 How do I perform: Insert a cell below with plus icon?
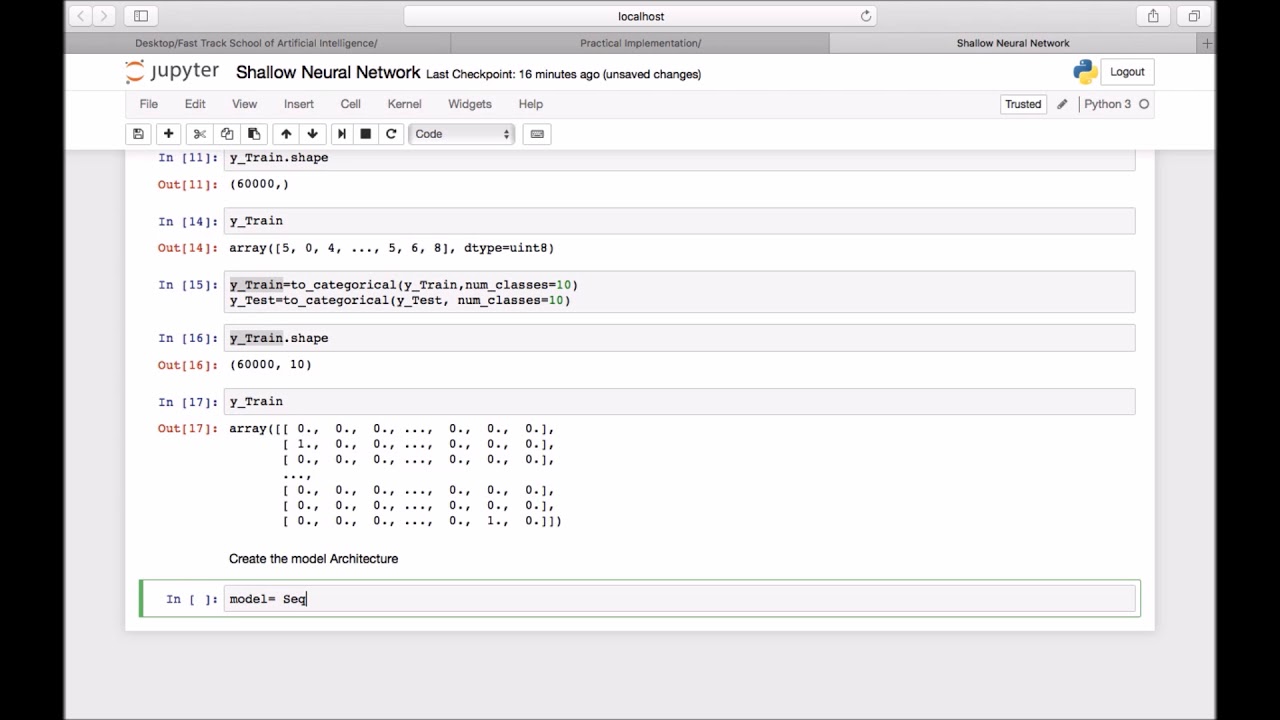[168, 134]
